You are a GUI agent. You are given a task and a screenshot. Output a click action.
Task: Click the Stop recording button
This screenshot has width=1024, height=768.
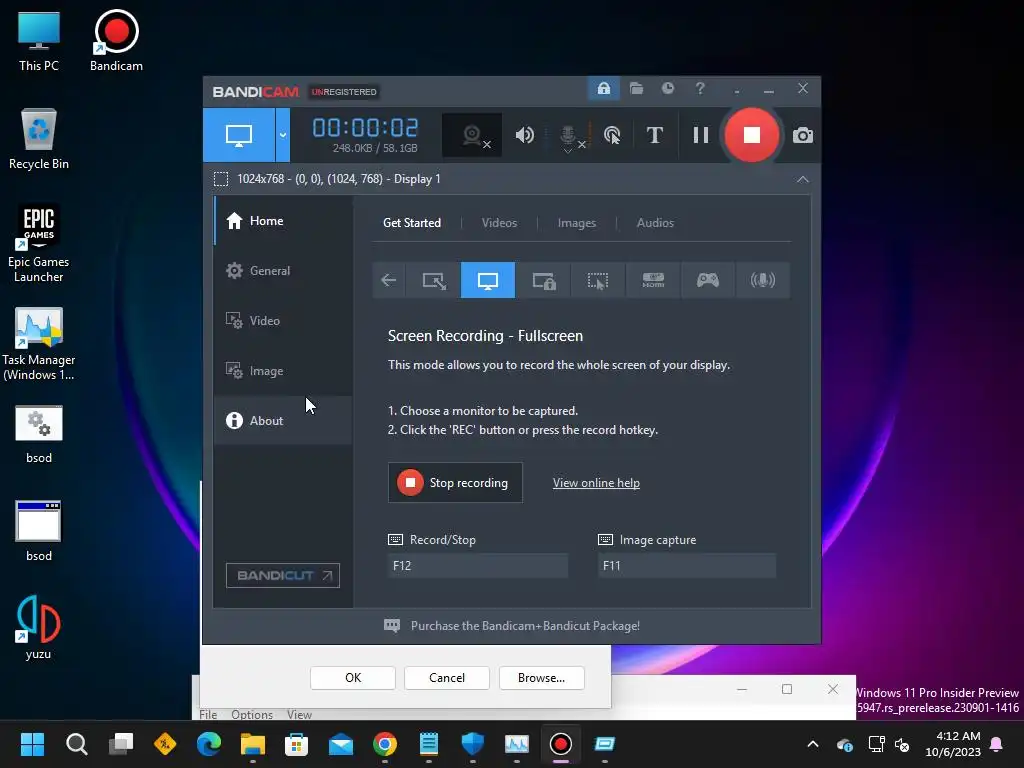[x=455, y=483]
